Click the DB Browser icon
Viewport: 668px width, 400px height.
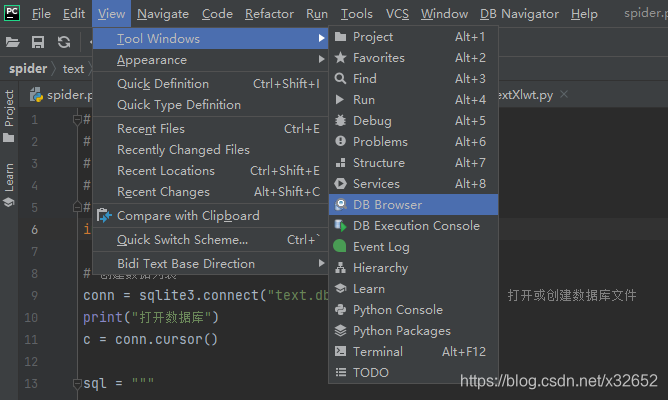tap(340, 204)
